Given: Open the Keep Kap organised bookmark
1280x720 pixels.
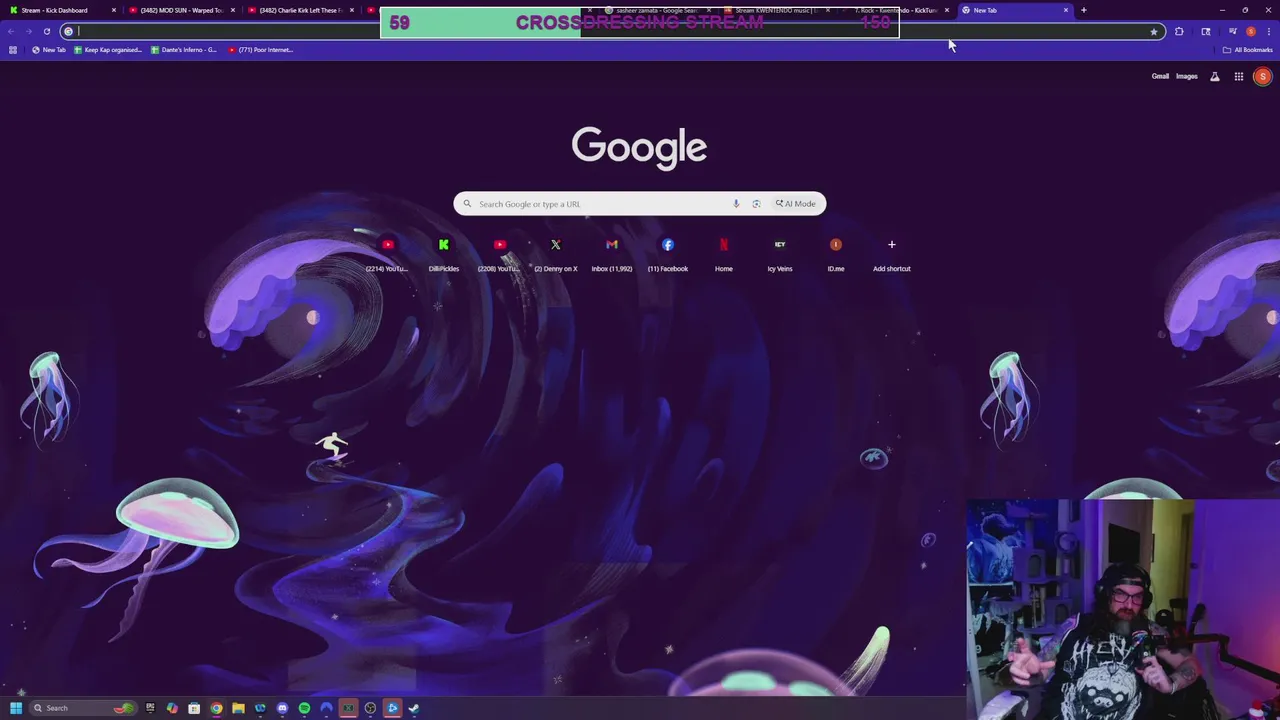Looking at the screenshot, I should 108,50.
